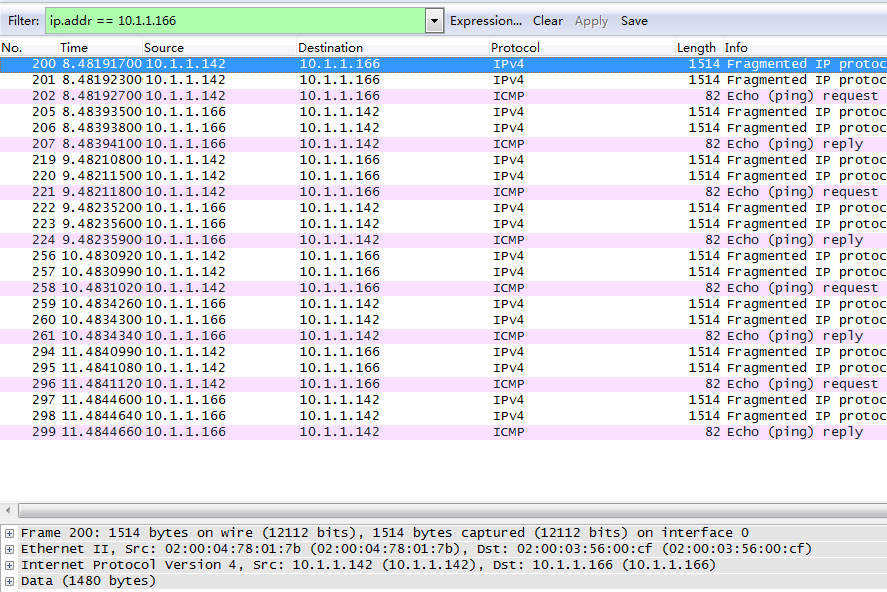Select packet number 220

[x=444, y=176]
